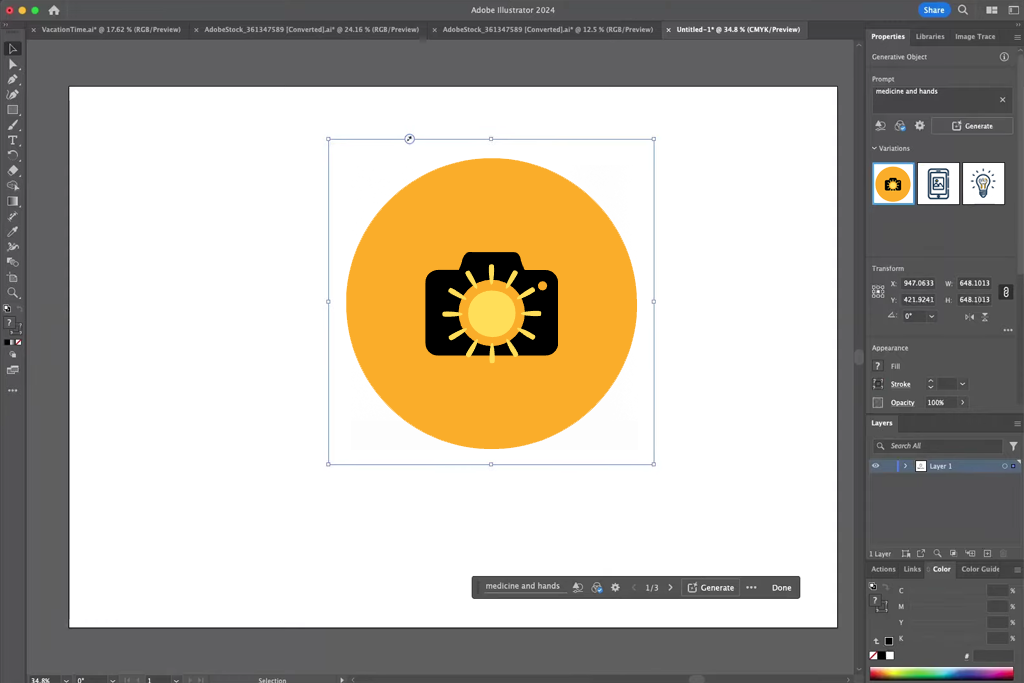
Task: Select the Pen tool
Action: [x=12, y=79]
